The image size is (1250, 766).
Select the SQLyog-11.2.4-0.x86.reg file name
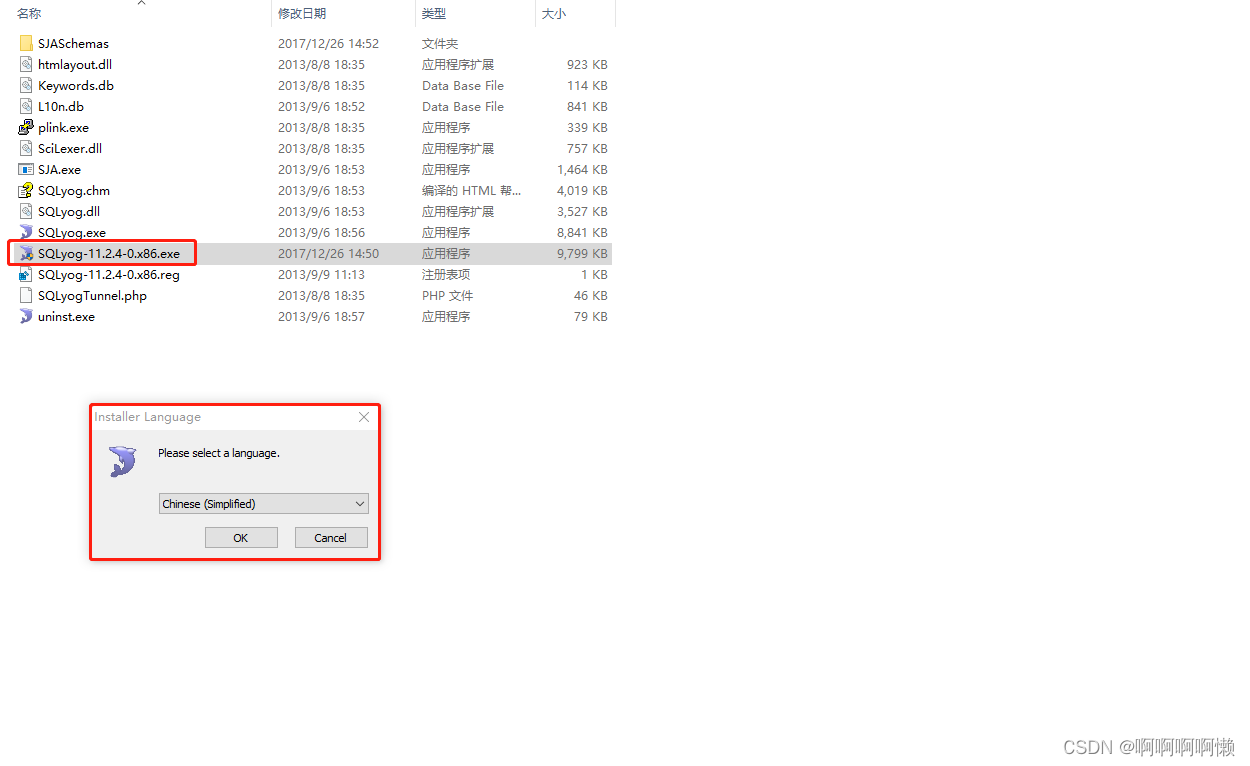(109, 274)
